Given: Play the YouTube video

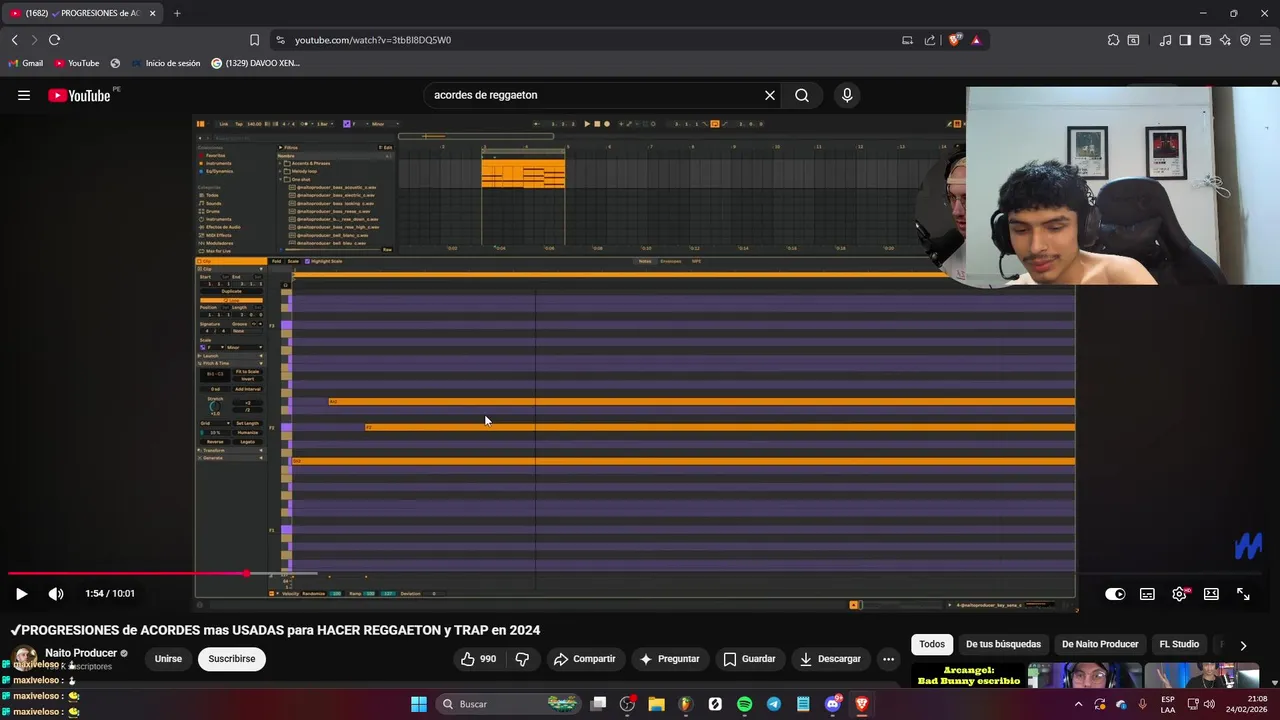Looking at the screenshot, I should (21, 593).
